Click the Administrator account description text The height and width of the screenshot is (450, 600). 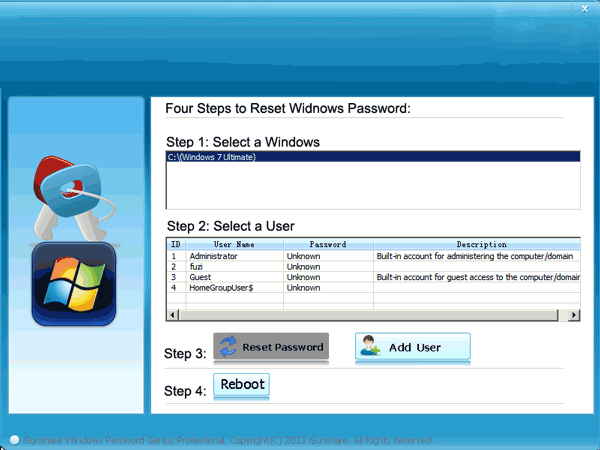[x=474, y=256]
